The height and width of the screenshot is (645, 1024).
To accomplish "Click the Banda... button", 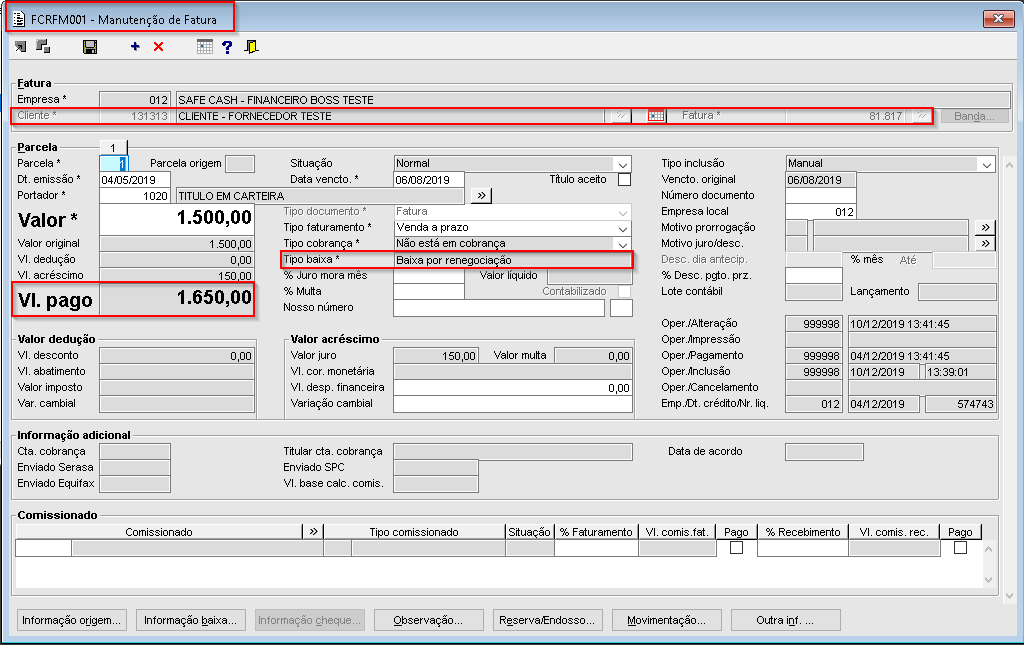I will point(974,116).
